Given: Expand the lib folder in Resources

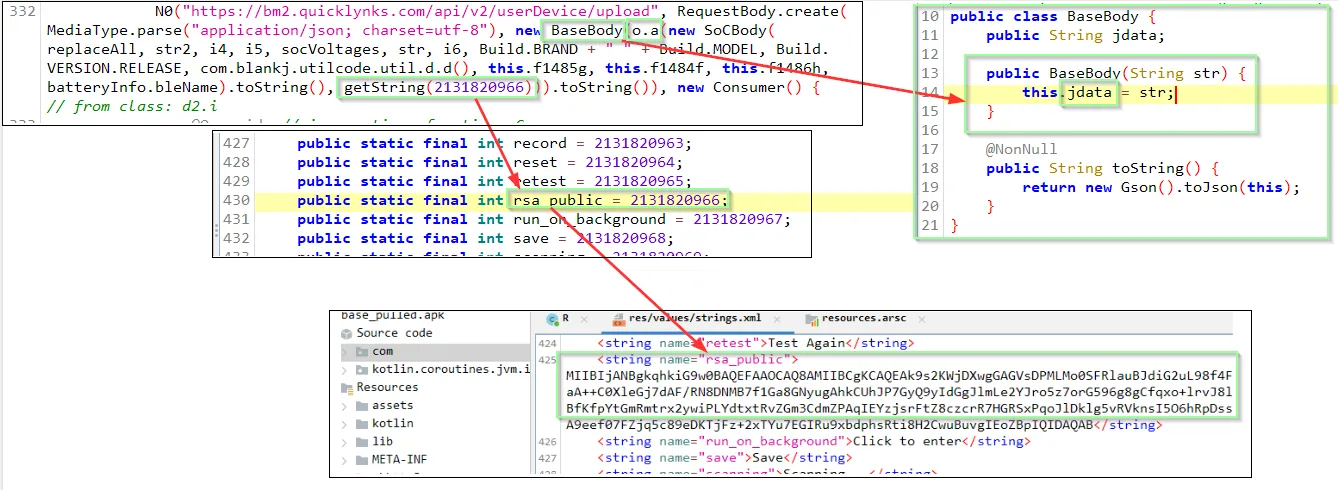Looking at the screenshot, I should coord(343,442).
